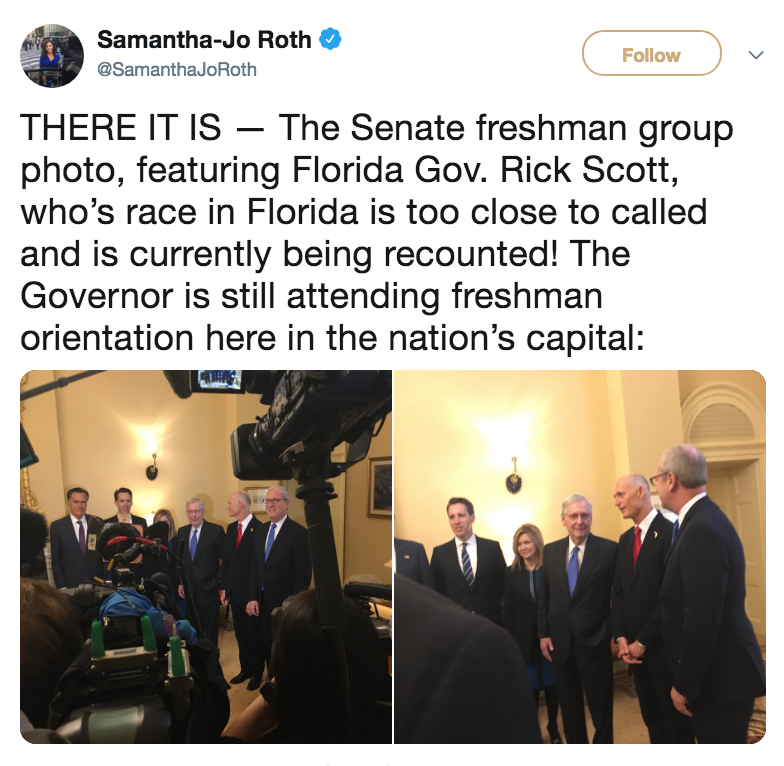Click the 'THERE IT IS' opening tweet line
784x766 pixels.
point(376,128)
